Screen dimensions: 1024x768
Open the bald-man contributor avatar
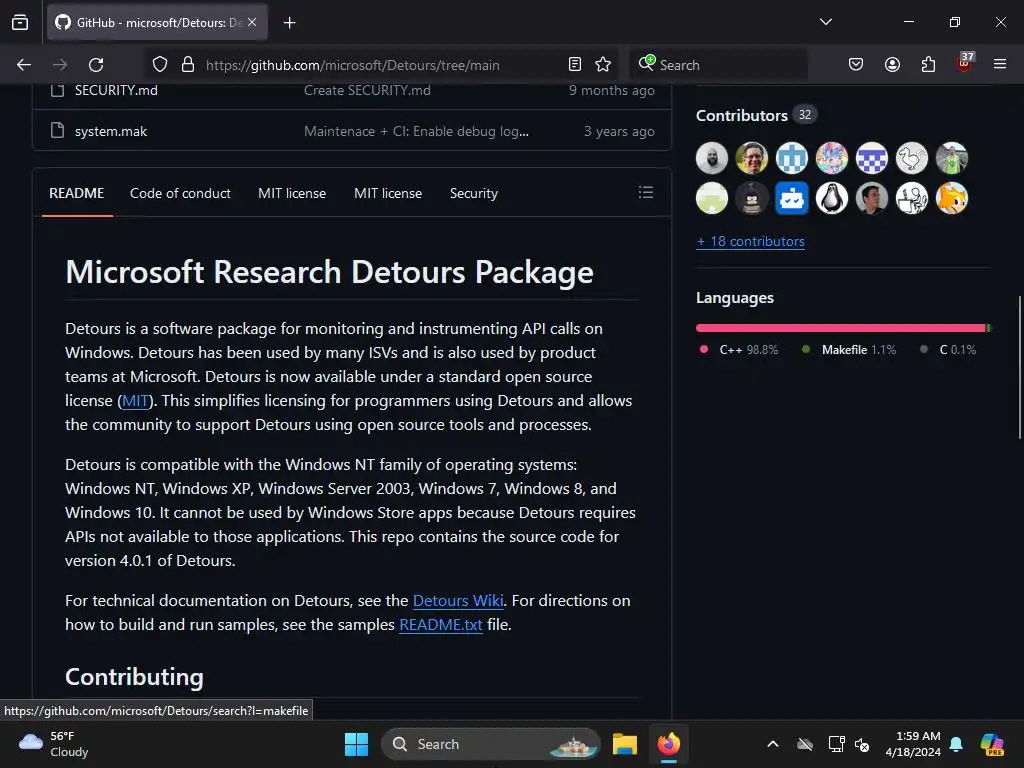point(712,158)
